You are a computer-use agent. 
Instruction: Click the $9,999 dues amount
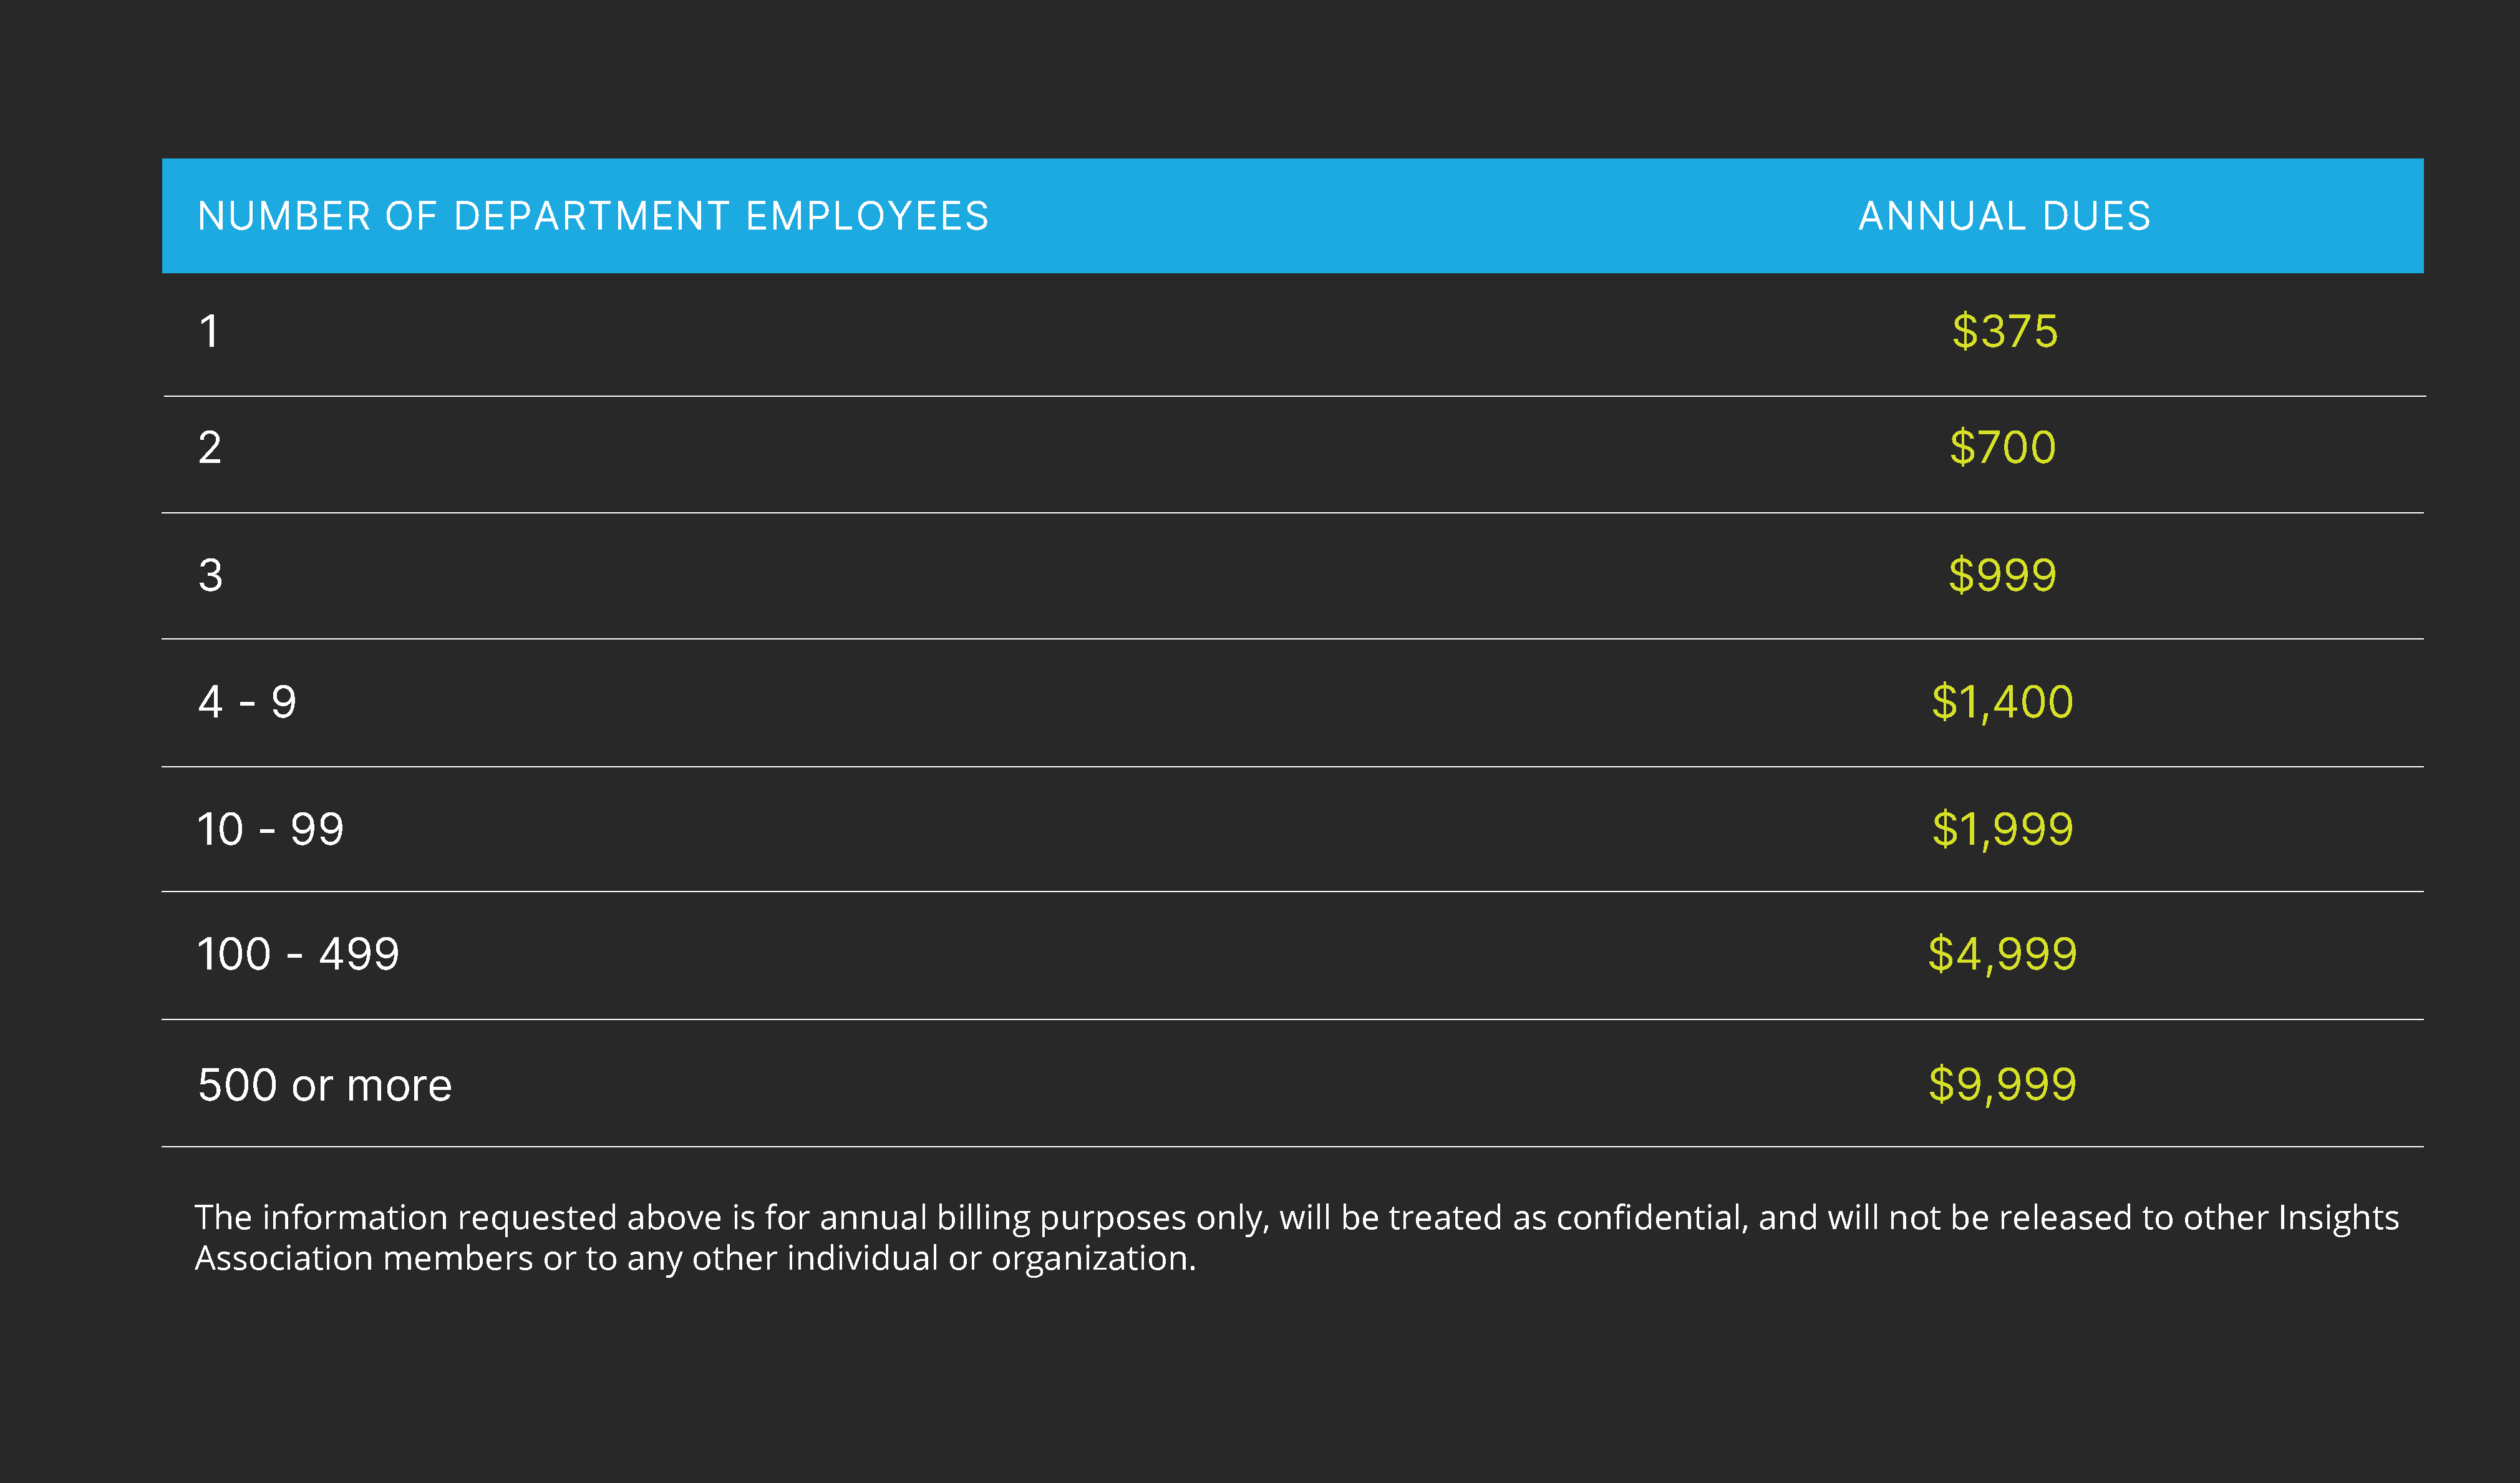pyautogui.click(x=2003, y=1084)
